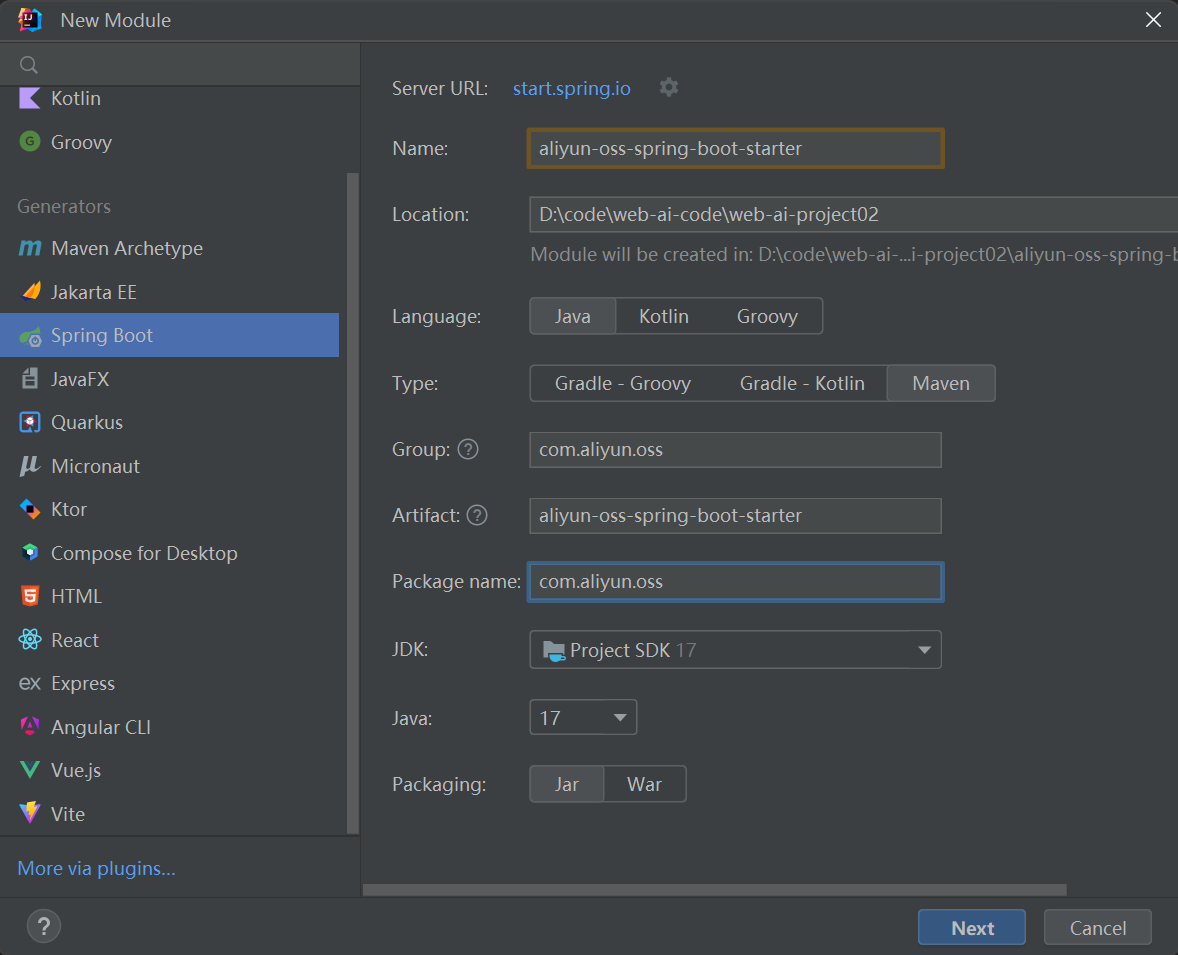Select Groovy as the language

click(767, 316)
